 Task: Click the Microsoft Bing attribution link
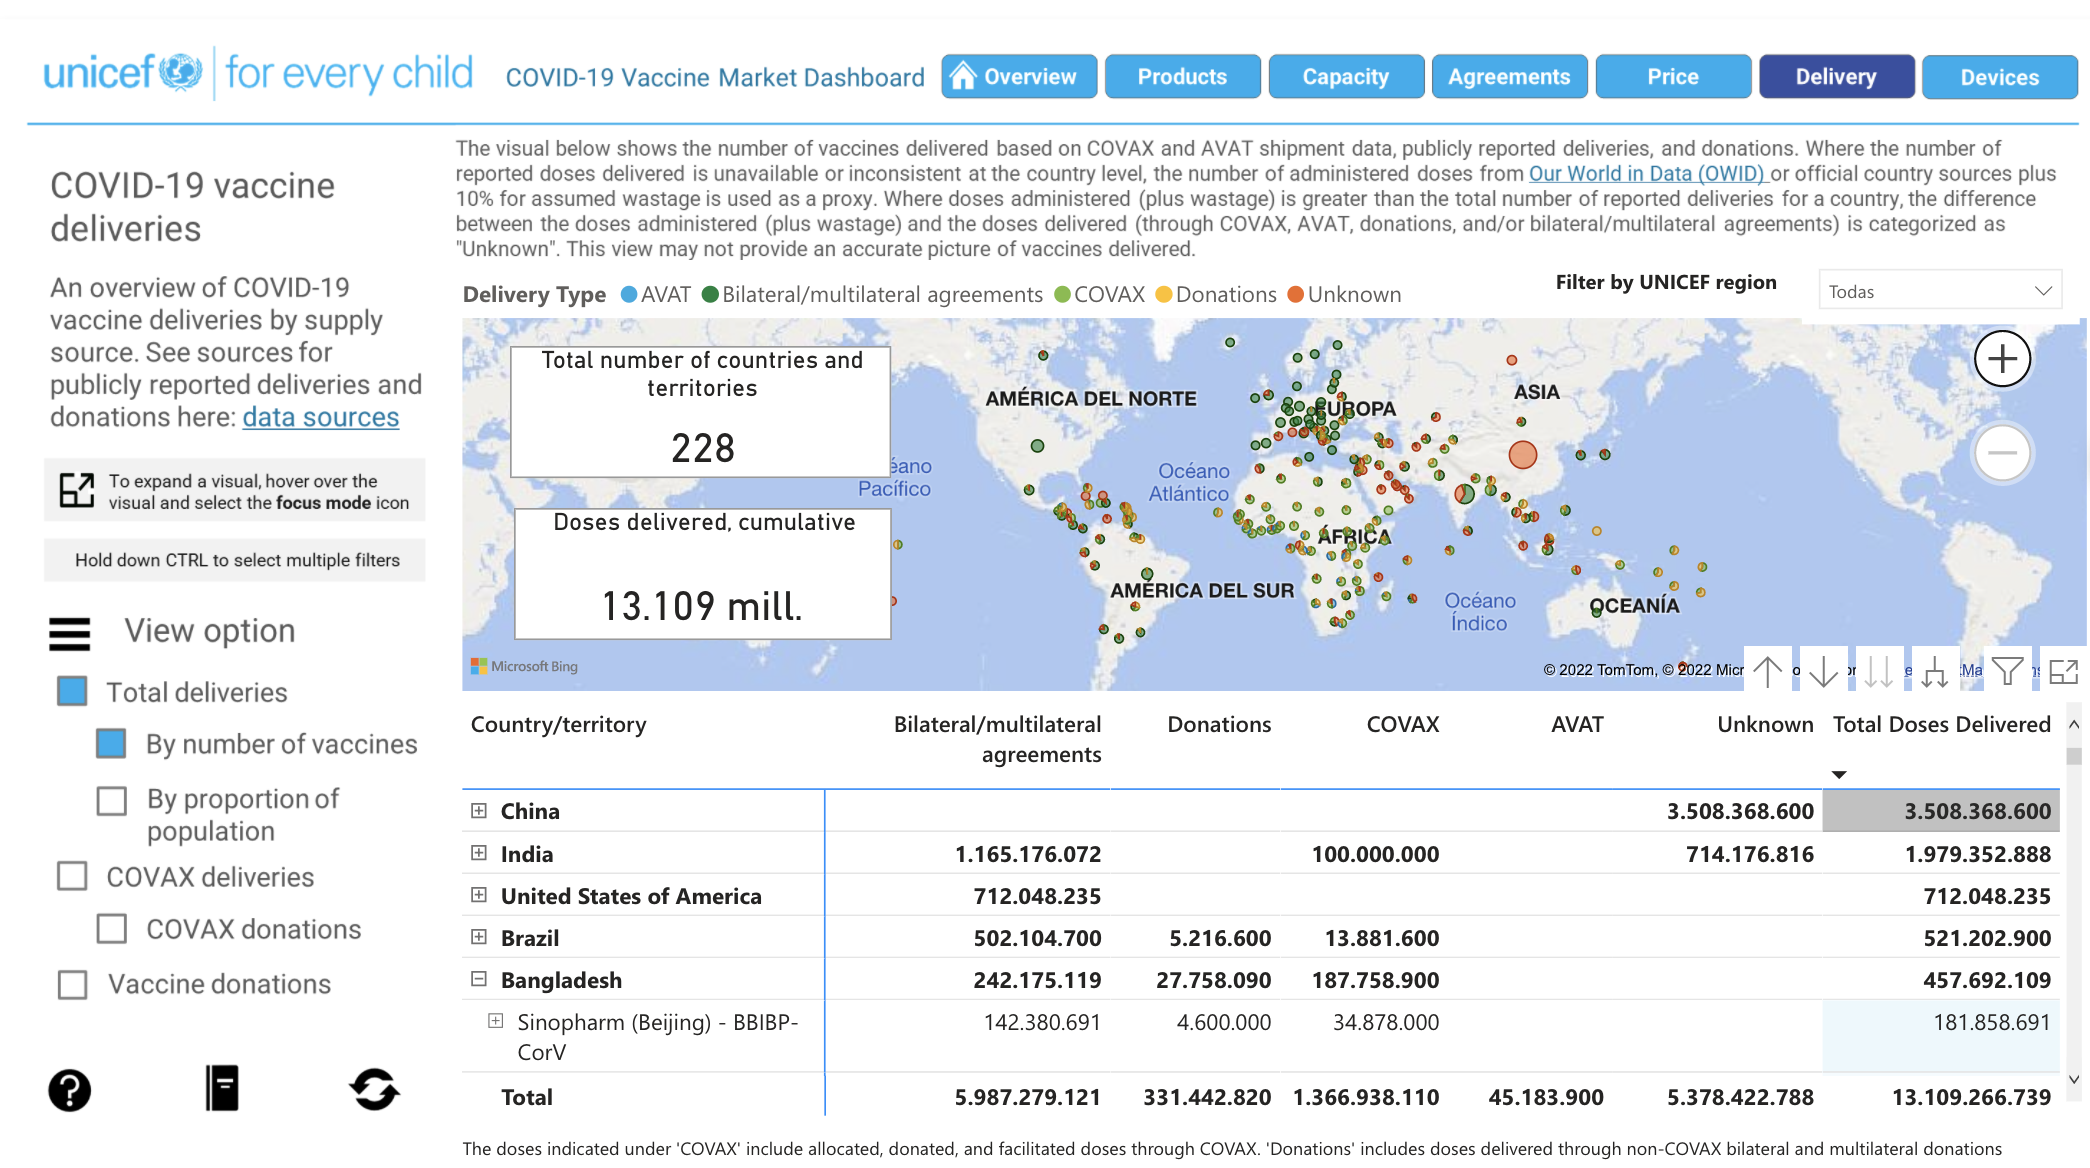(x=525, y=666)
